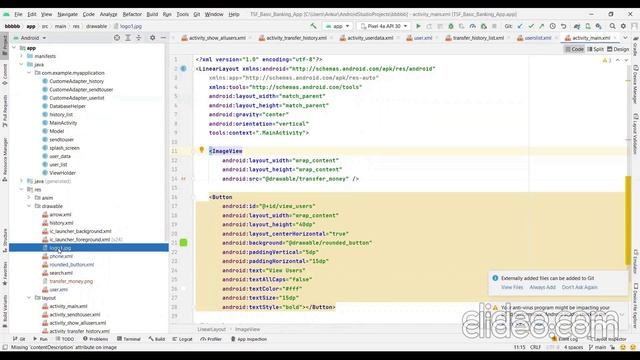Switch editor to Split view
Viewport: 640px width, 360px height.
click(596, 49)
